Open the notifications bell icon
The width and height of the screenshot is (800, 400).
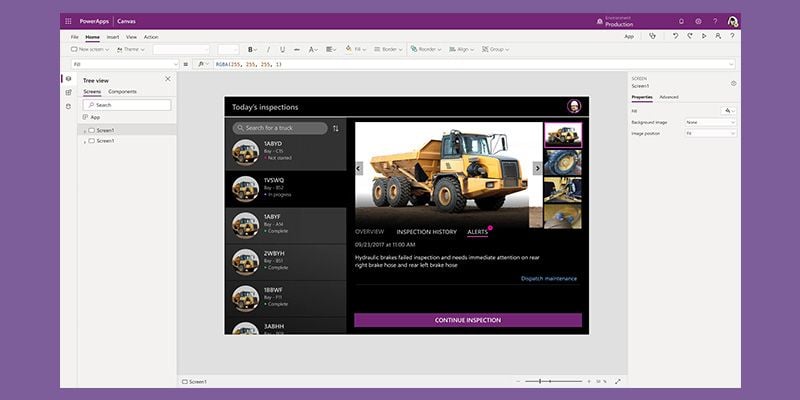681,21
